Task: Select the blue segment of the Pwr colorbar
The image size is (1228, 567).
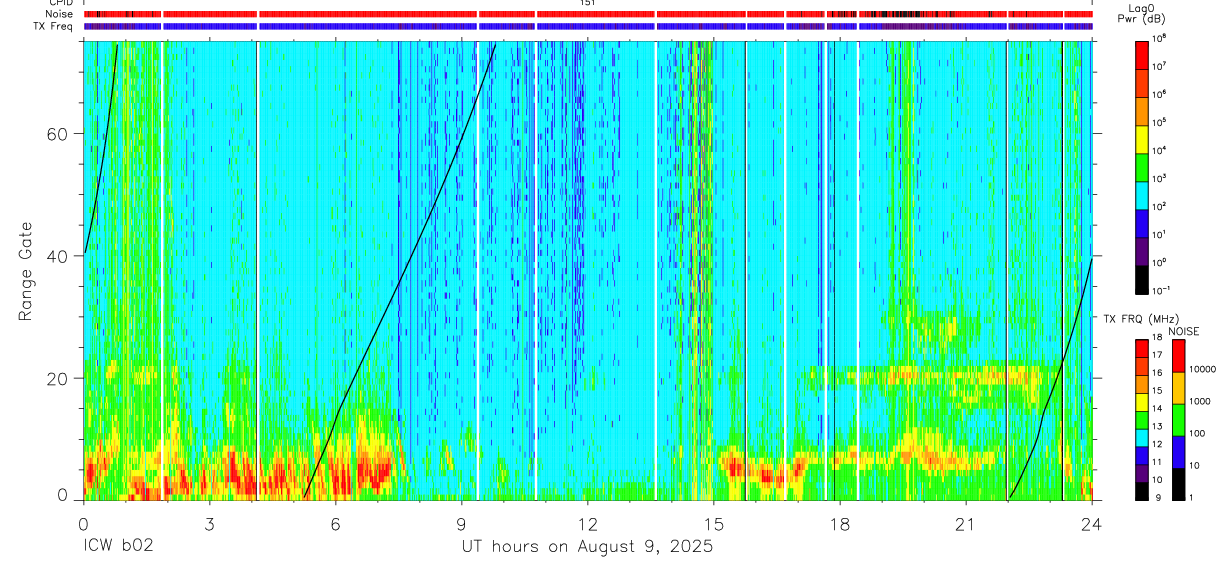Action: (1142, 222)
